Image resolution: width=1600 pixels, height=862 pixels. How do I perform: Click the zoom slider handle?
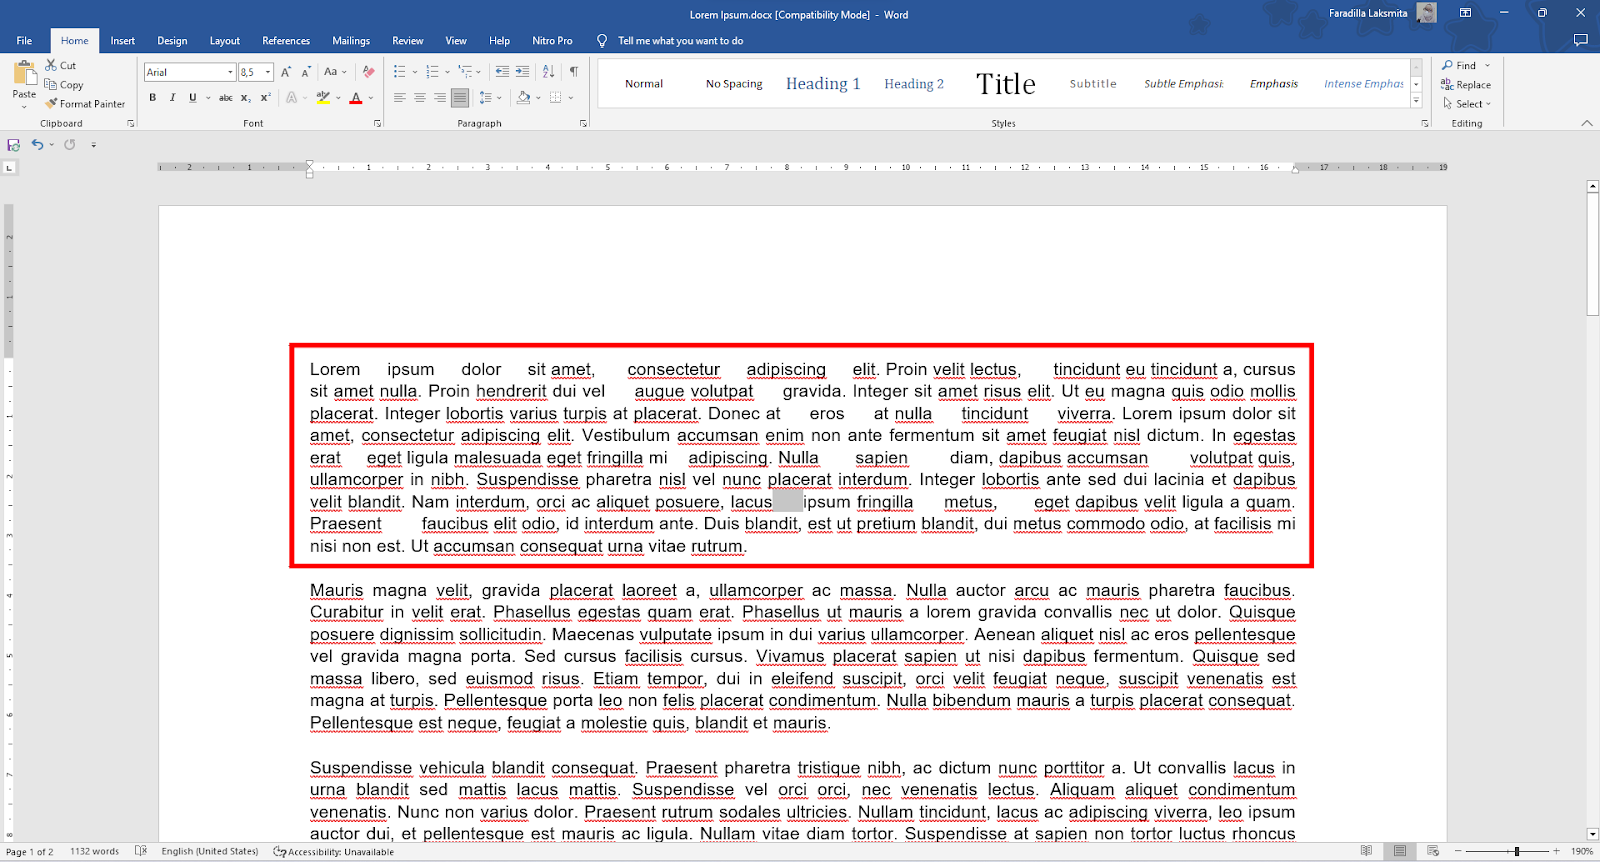(x=1517, y=851)
